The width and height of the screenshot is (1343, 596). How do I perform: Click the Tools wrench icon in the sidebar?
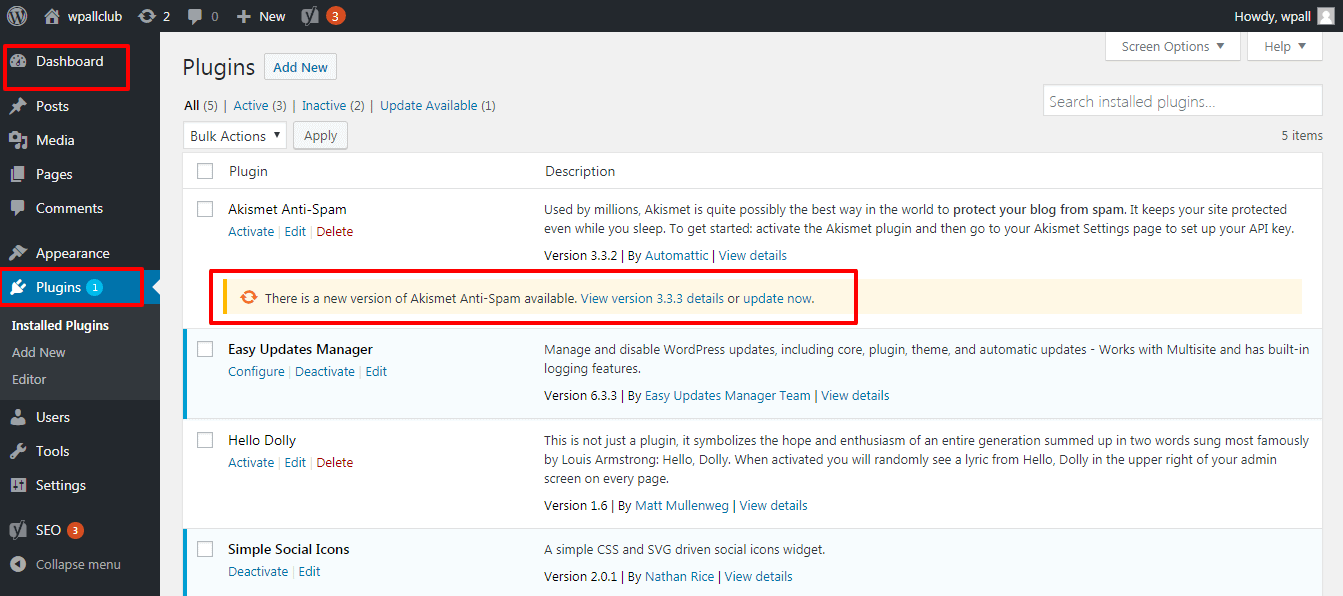(x=18, y=451)
